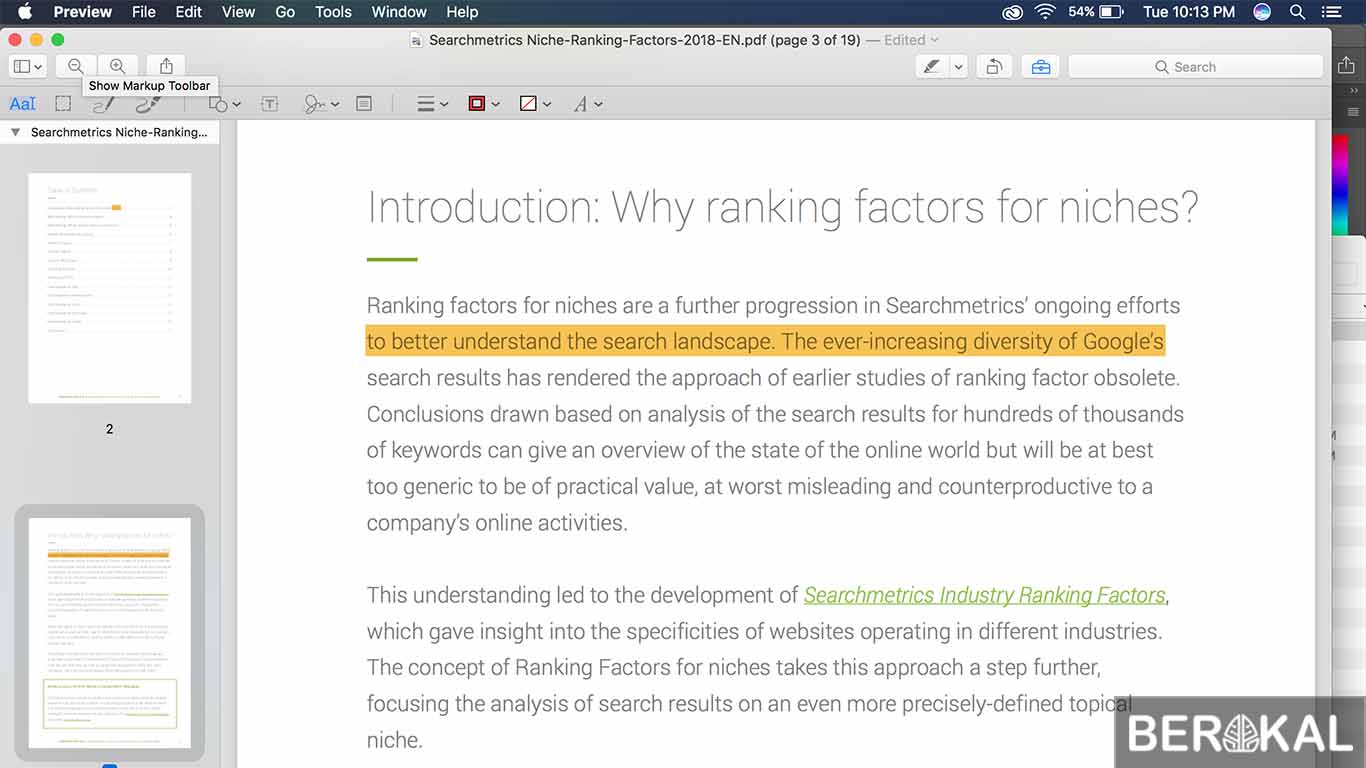
Task: Click Preview's Share button beside Zoom In
Action: coord(166,67)
